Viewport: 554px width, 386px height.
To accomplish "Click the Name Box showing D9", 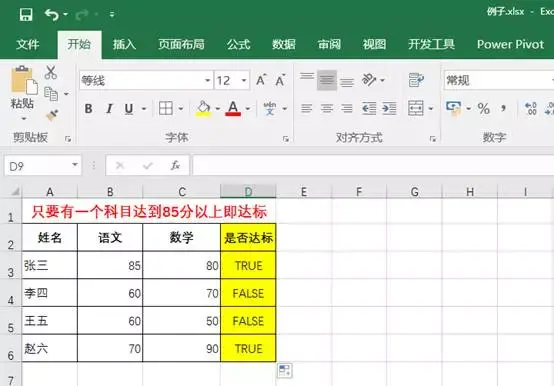I will point(43,165).
